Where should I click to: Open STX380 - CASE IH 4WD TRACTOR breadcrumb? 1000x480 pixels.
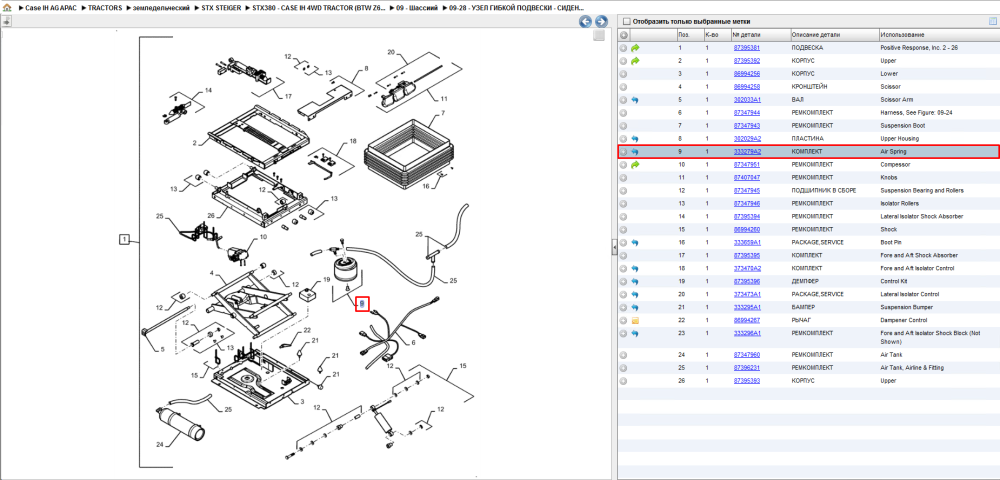coord(319,7)
